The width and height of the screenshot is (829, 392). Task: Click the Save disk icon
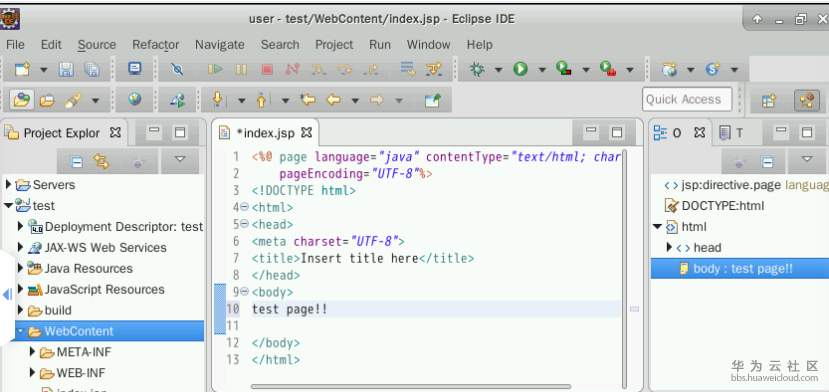point(66,69)
